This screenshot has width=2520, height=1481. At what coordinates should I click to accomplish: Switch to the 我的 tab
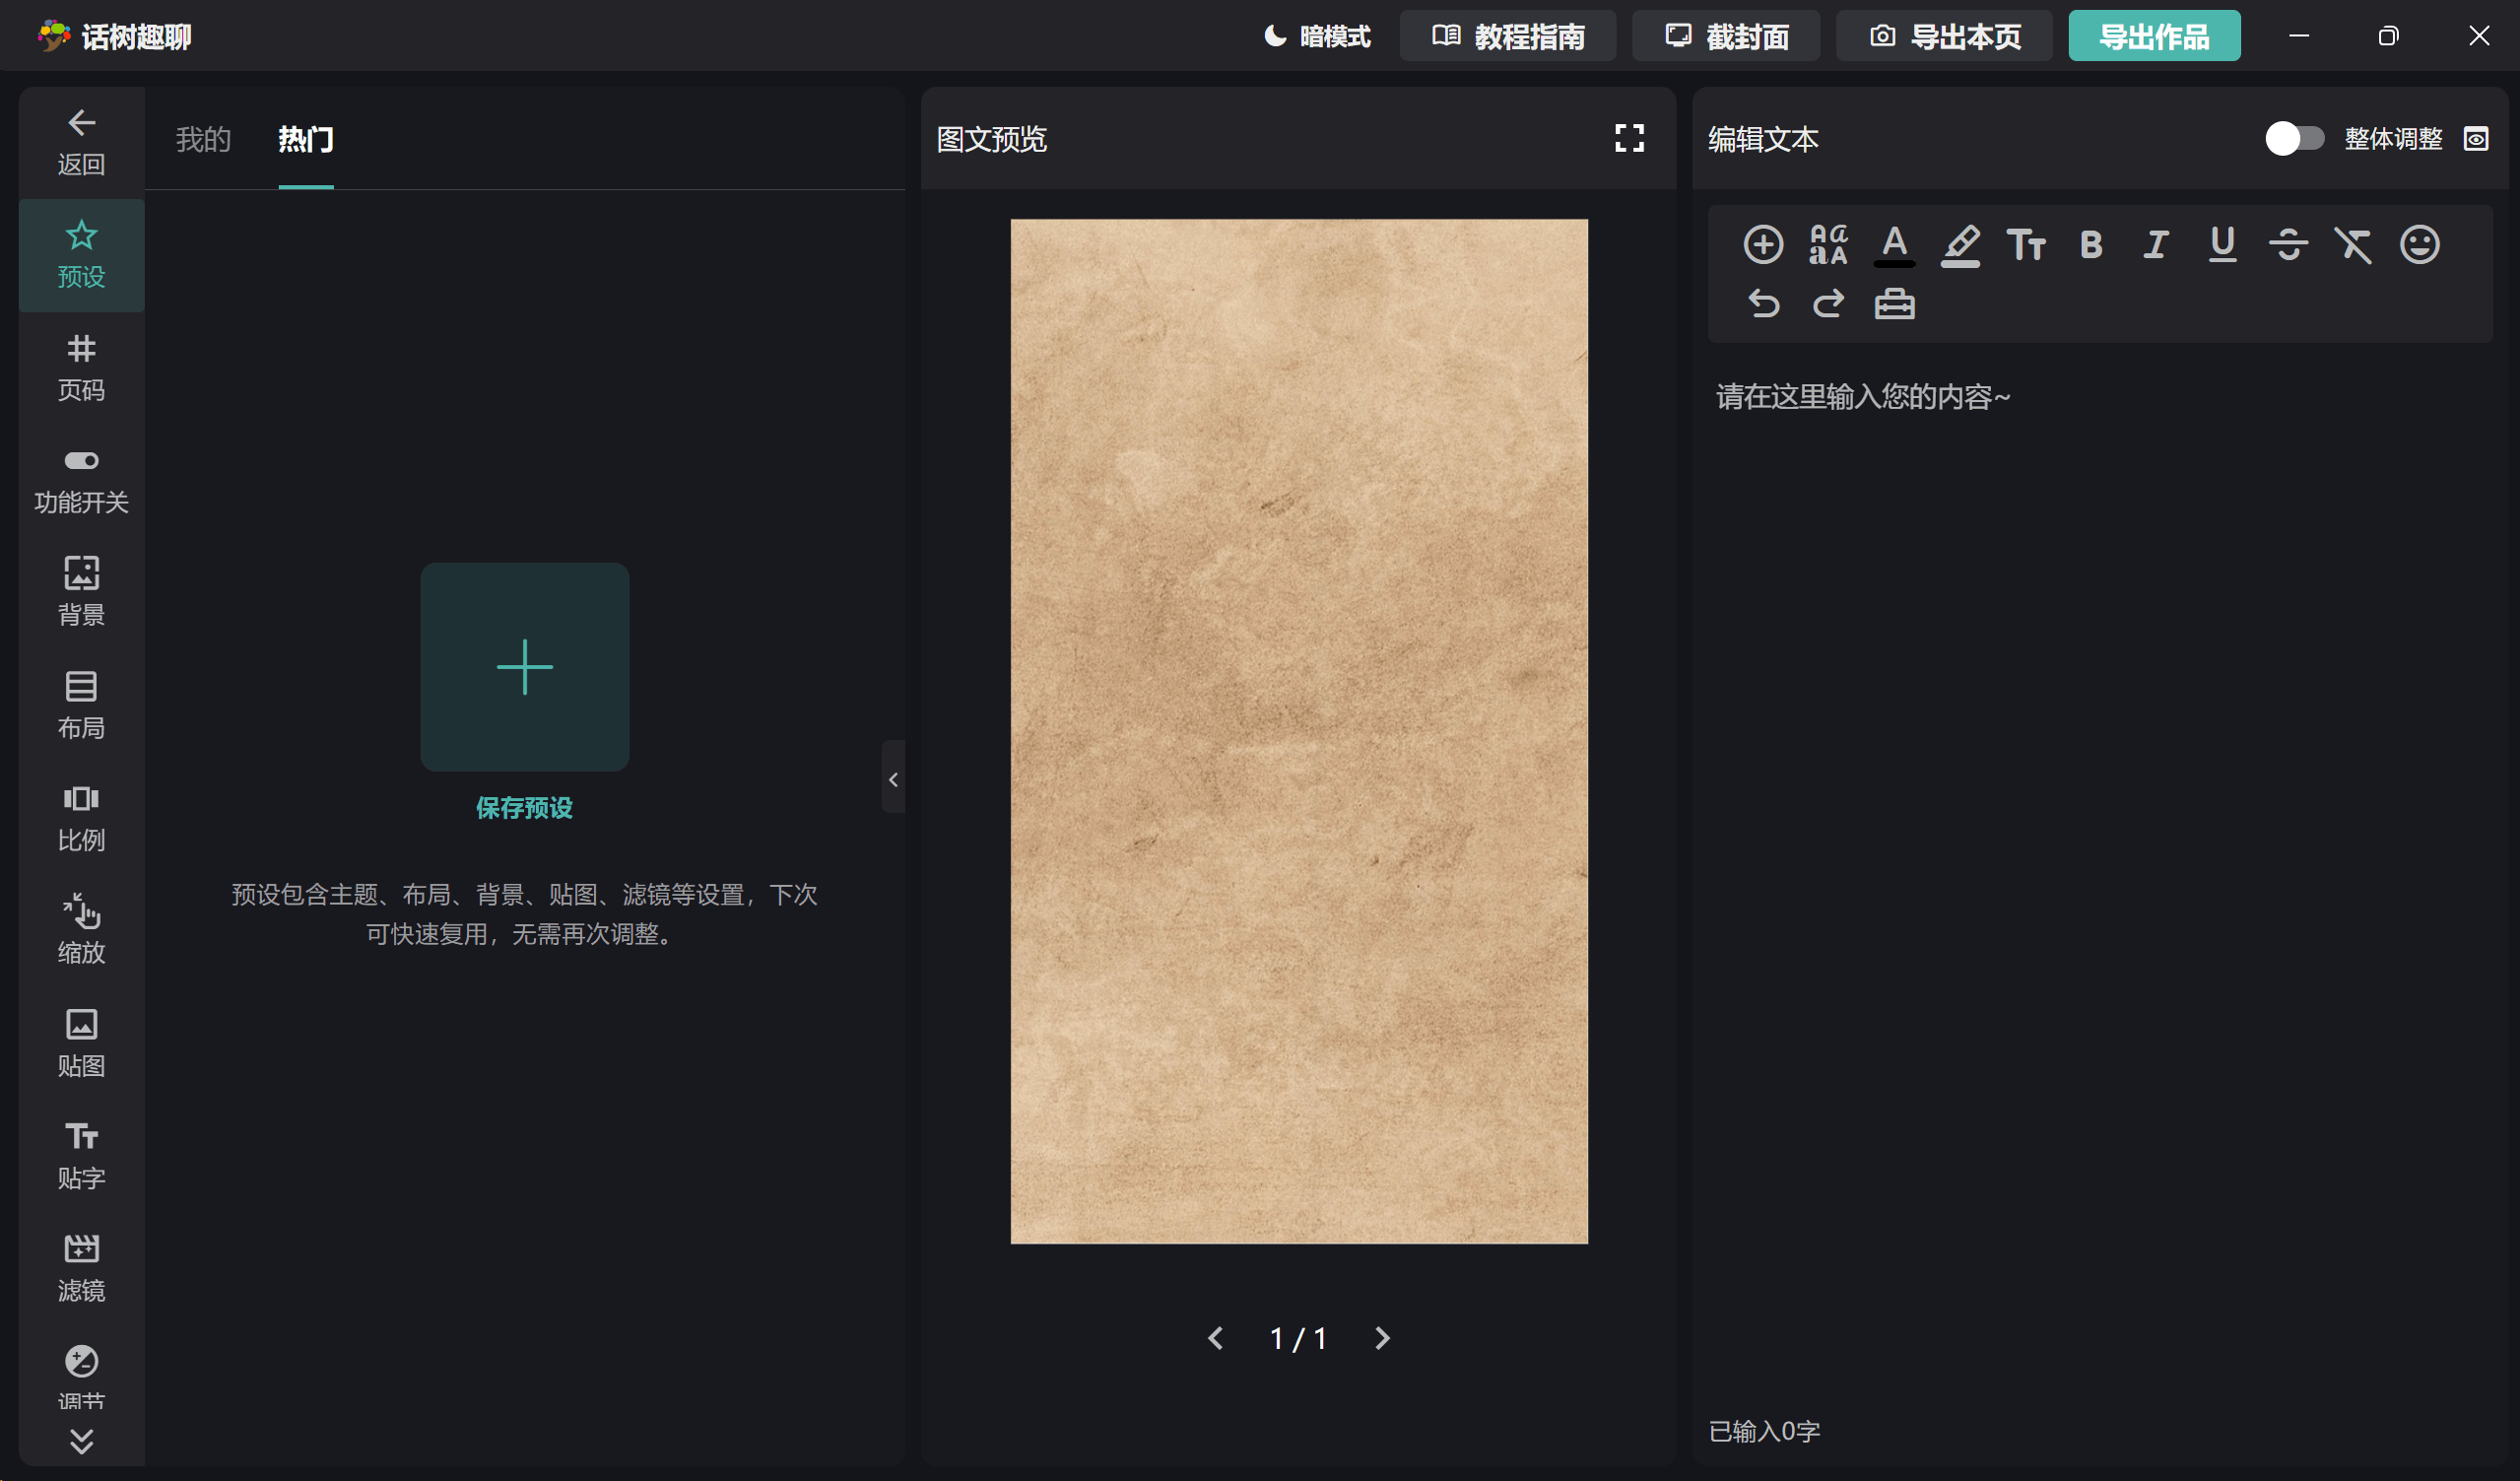coord(203,139)
